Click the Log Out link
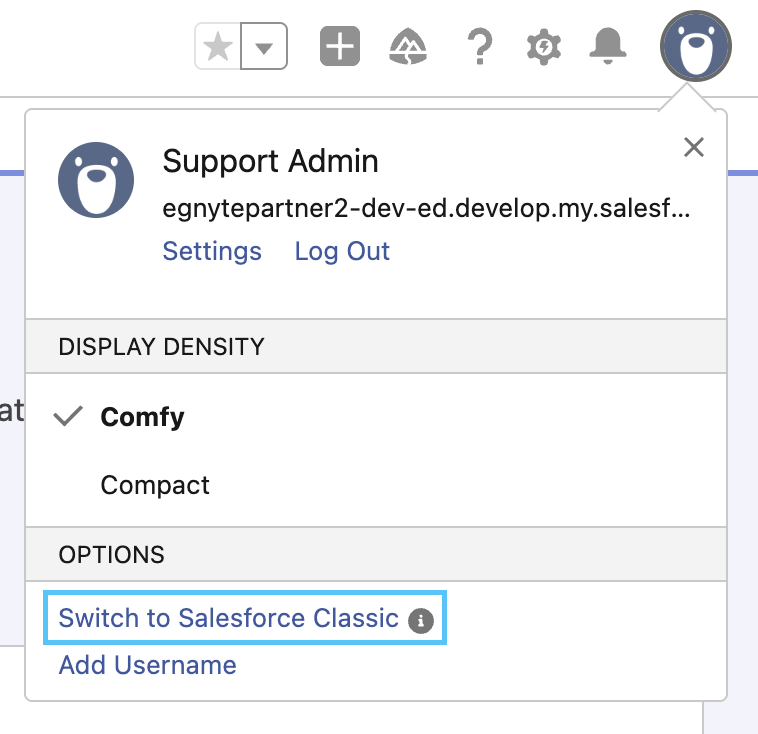The image size is (758, 734). click(342, 251)
